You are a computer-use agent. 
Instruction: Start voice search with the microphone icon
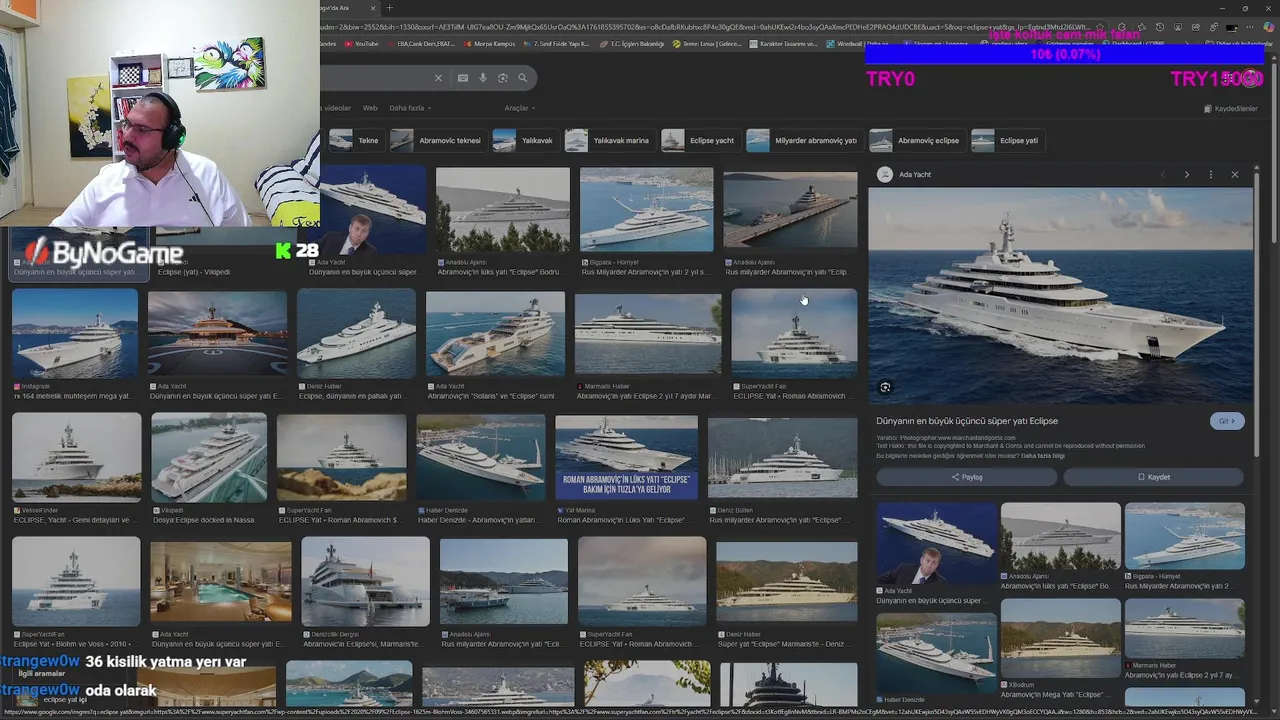pos(483,78)
